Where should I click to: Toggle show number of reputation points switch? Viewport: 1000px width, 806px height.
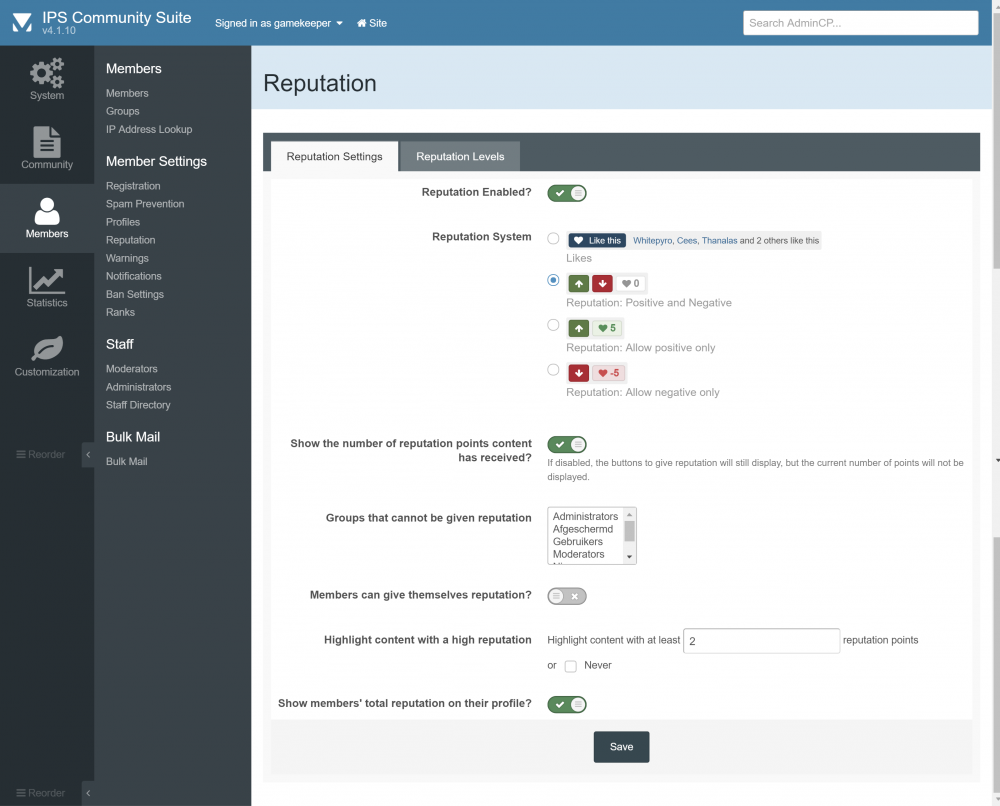click(x=567, y=444)
